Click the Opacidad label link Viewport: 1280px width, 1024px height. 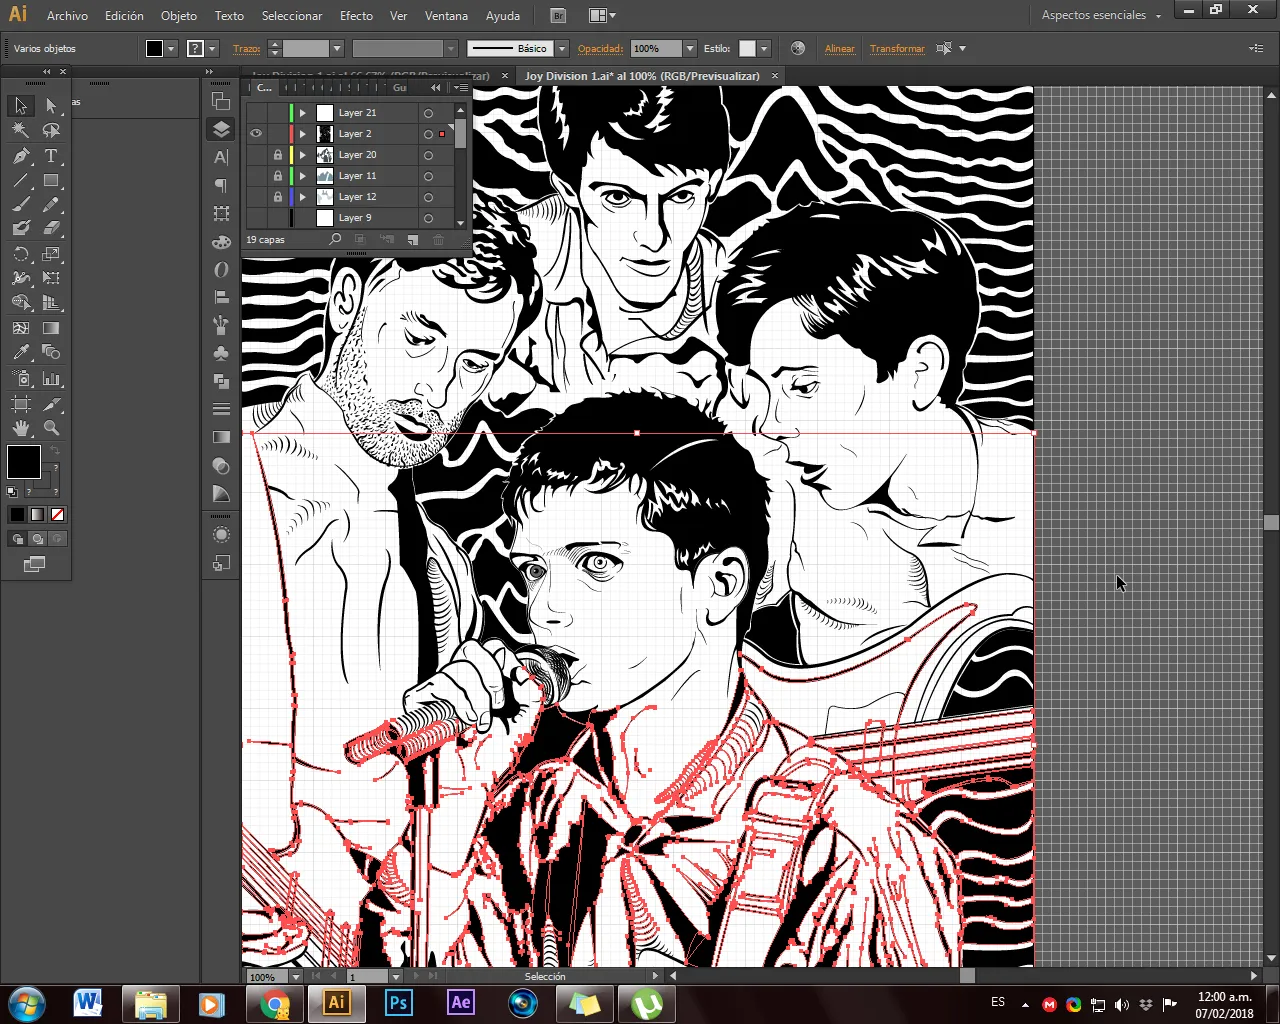(x=600, y=48)
